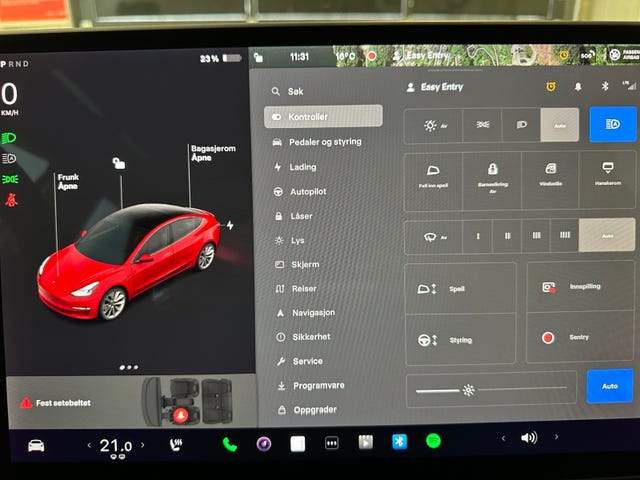Open notifications bell icon
Image resolution: width=640 pixels, height=480 pixels.
[578, 87]
